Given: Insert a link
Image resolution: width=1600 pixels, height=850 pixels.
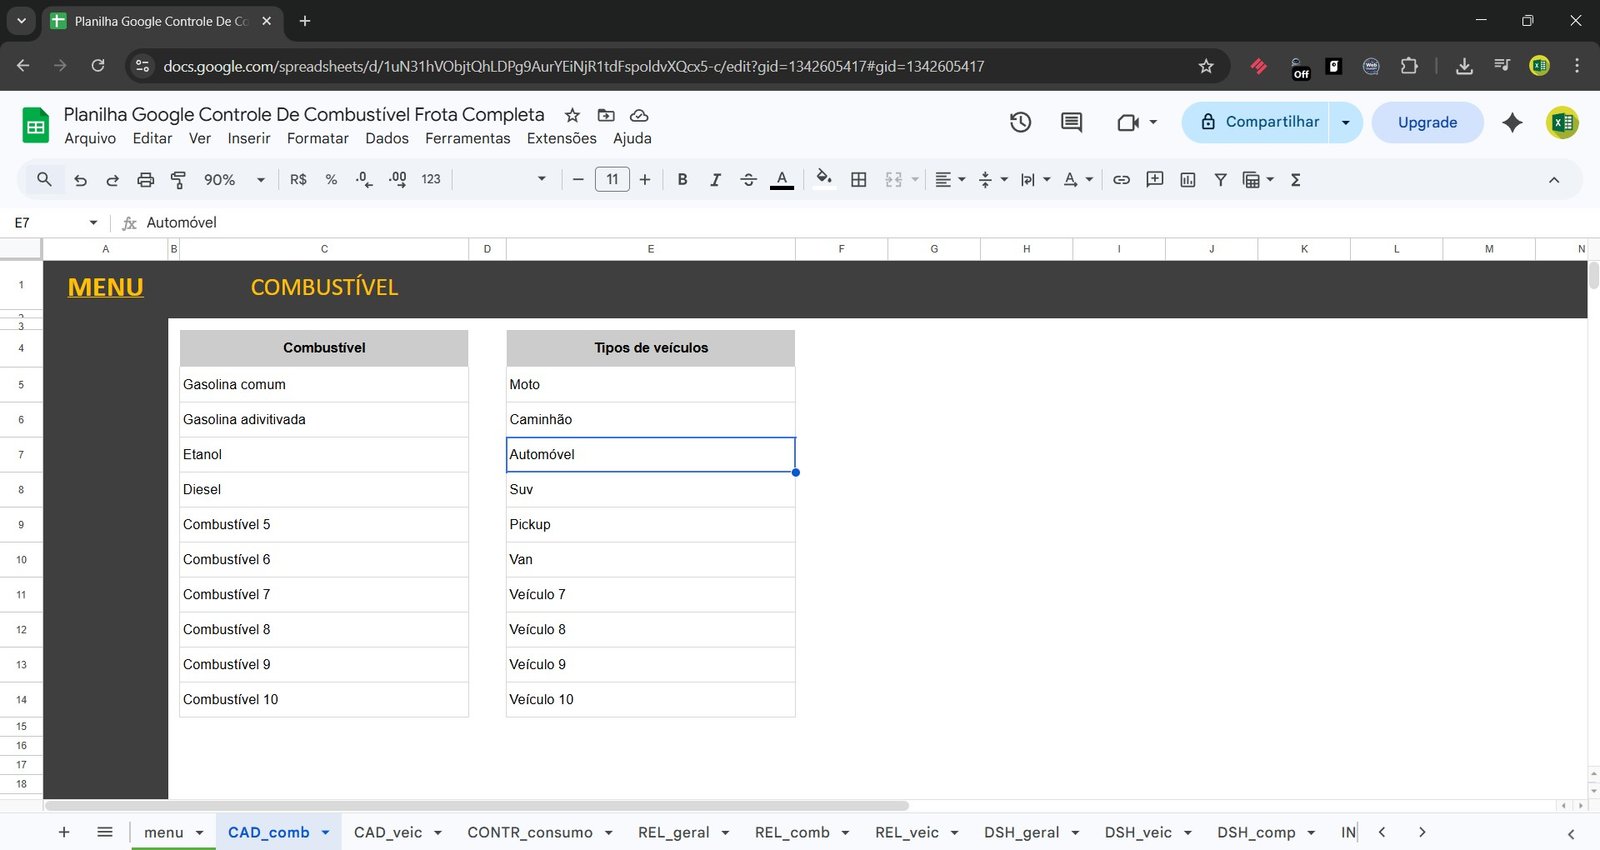Looking at the screenshot, I should tap(1122, 180).
